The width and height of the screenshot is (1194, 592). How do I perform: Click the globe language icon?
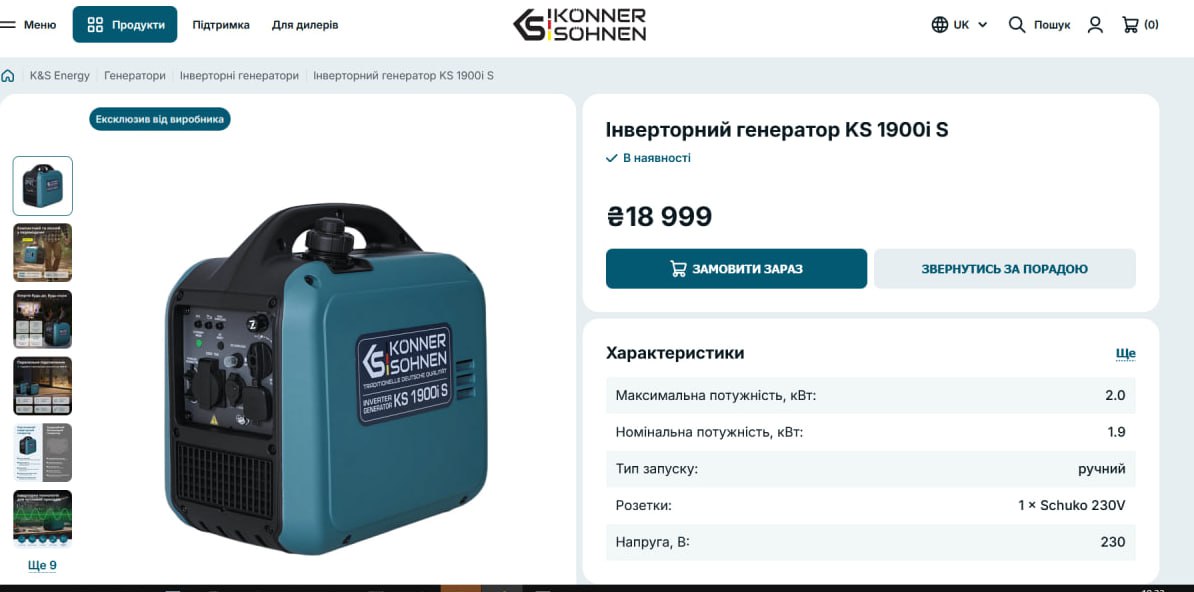tap(940, 24)
